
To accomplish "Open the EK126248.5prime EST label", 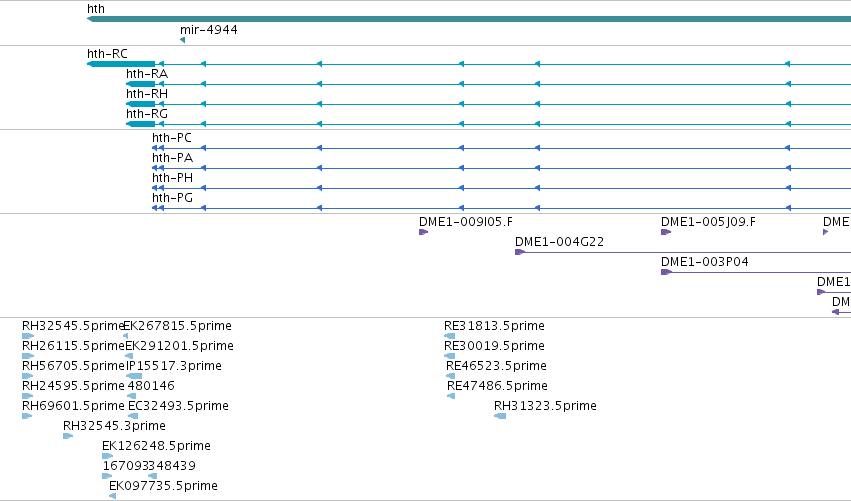I will 156,446.
